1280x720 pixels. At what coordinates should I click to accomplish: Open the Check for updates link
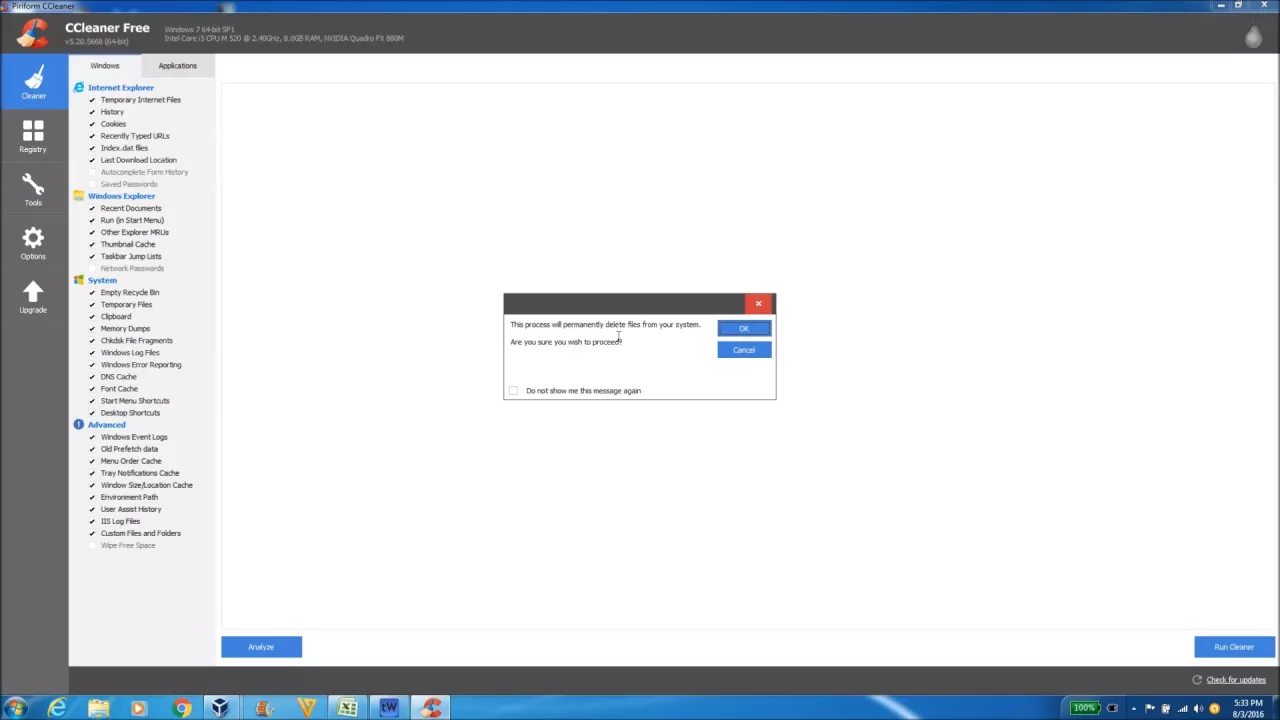coord(1236,680)
